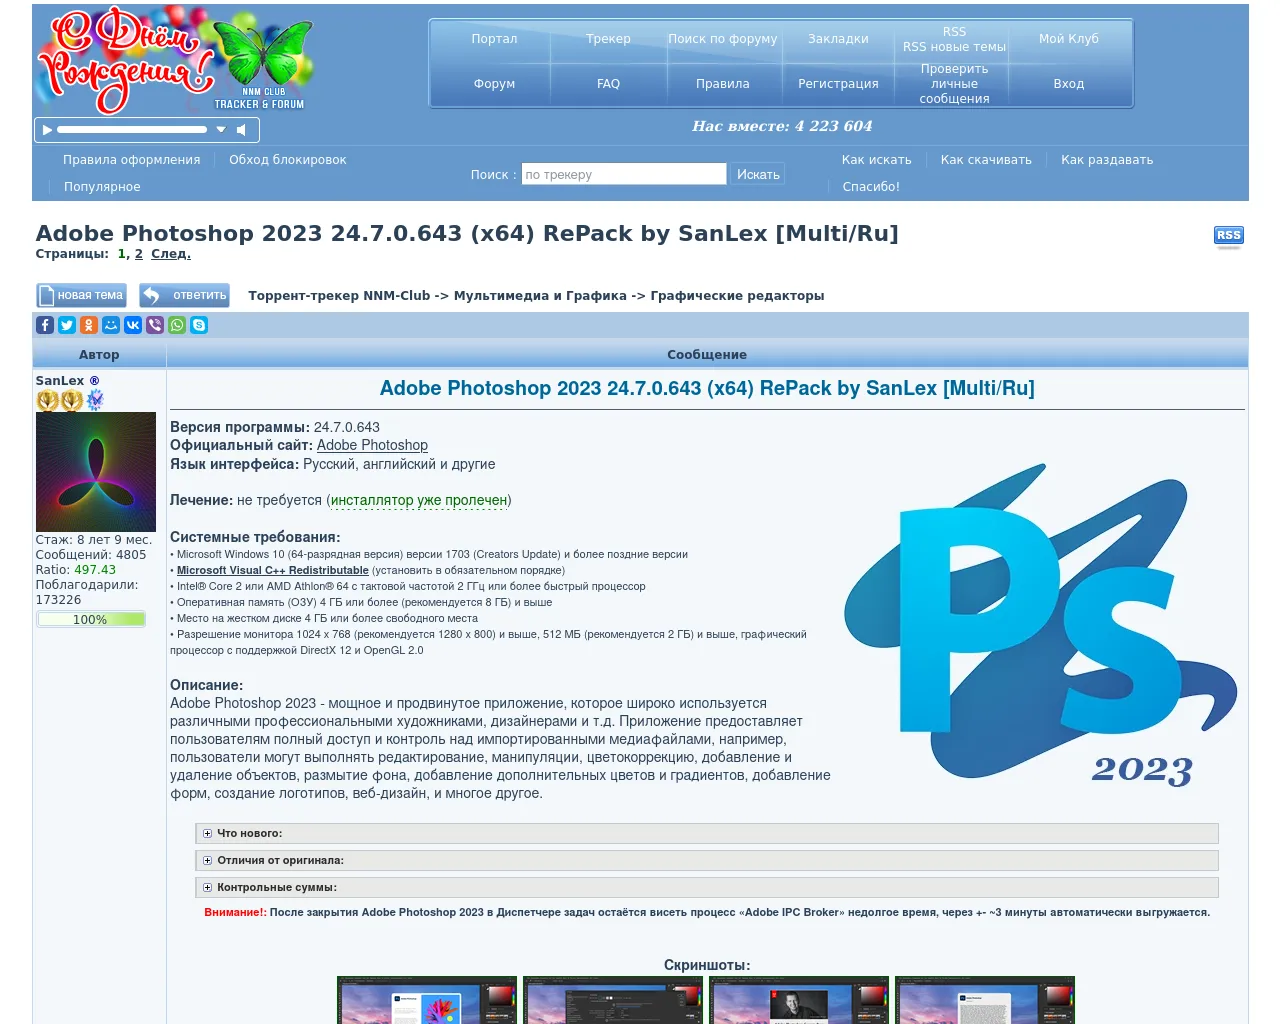Open the audio player dropdown arrow
The width and height of the screenshot is (1280, 1024).
point(221,130)
